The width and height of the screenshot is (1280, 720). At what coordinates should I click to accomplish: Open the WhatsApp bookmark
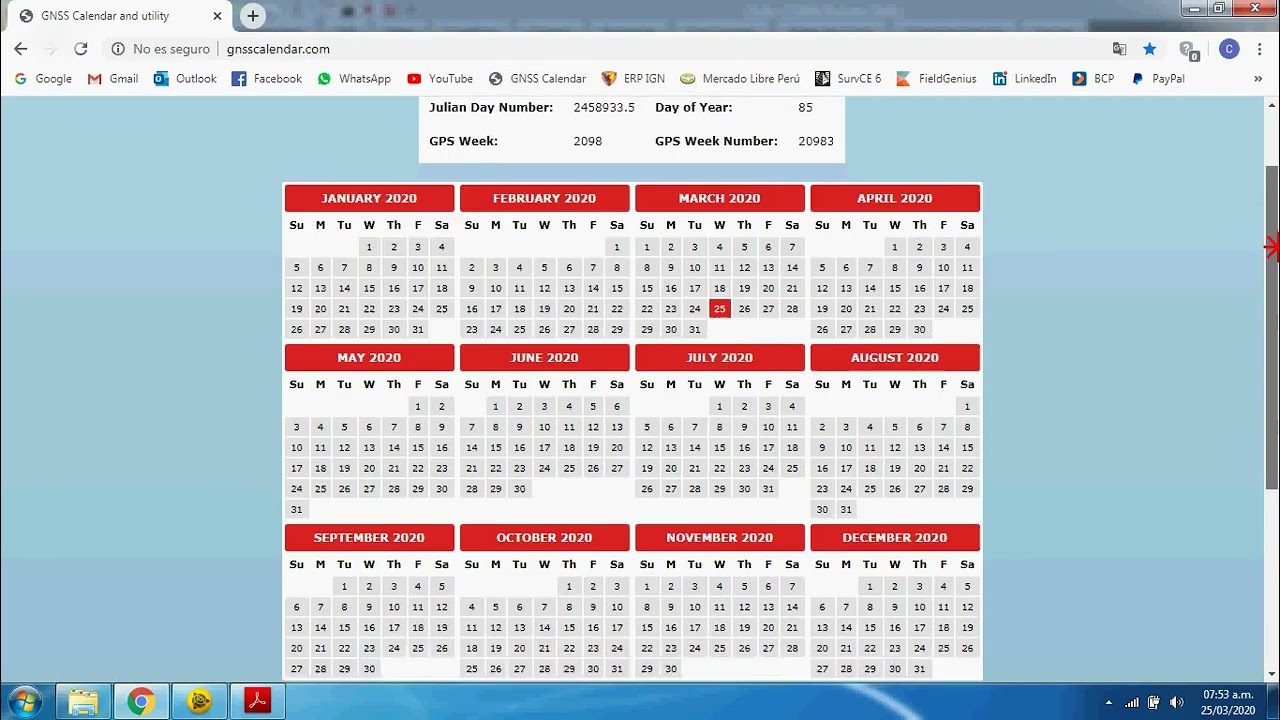point(354,78)
